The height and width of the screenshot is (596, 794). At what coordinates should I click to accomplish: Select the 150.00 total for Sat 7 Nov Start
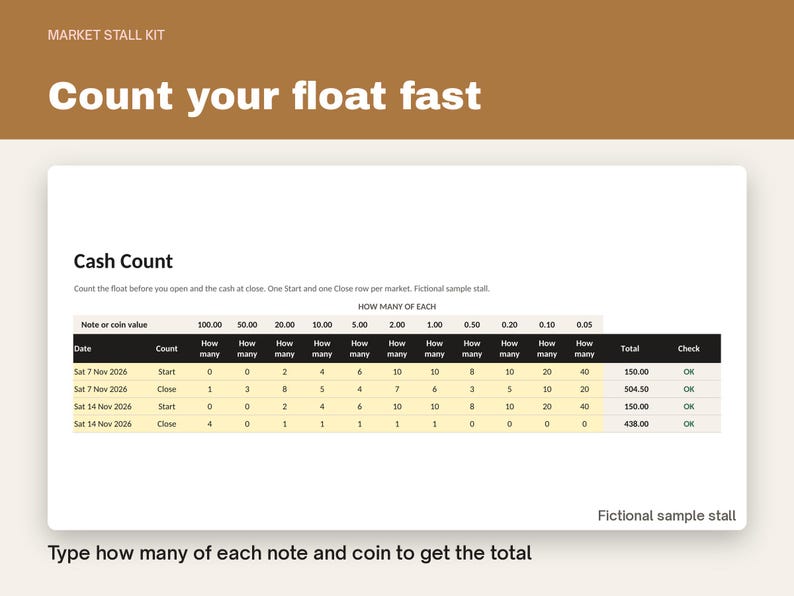coord(637,372)
